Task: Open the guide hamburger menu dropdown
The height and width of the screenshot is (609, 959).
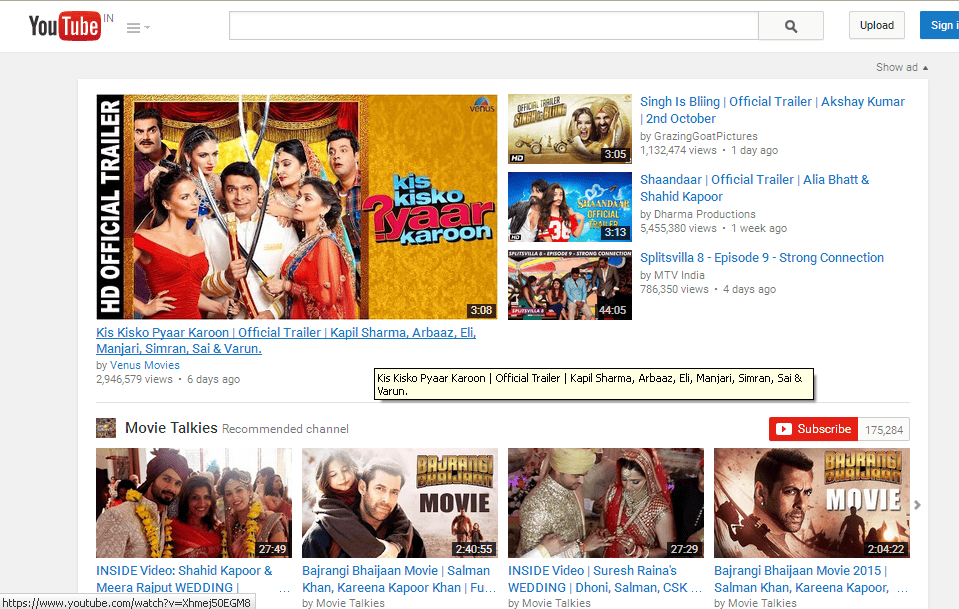Action: click(x=138, y=28)
